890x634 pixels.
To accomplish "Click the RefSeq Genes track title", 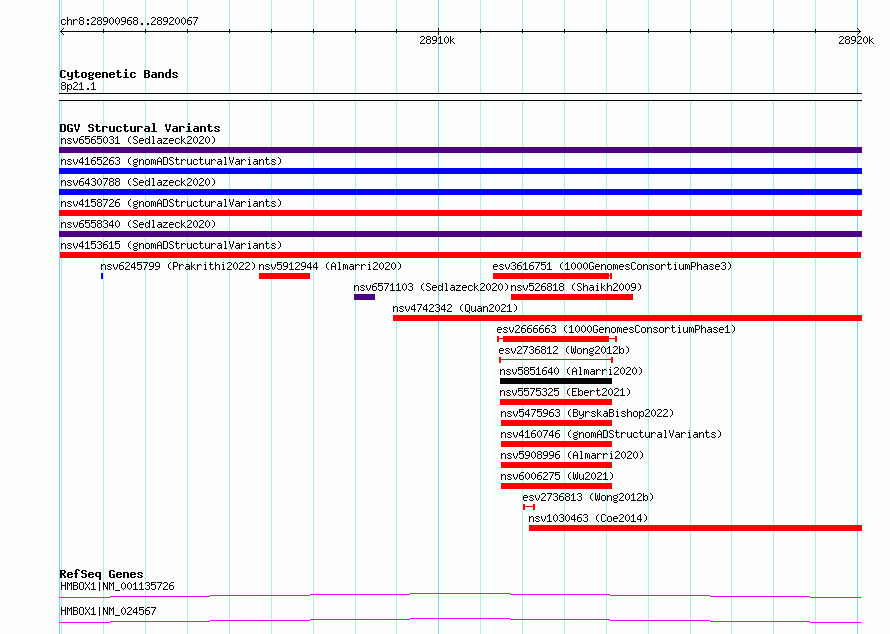I will click(x=101, y=574).
